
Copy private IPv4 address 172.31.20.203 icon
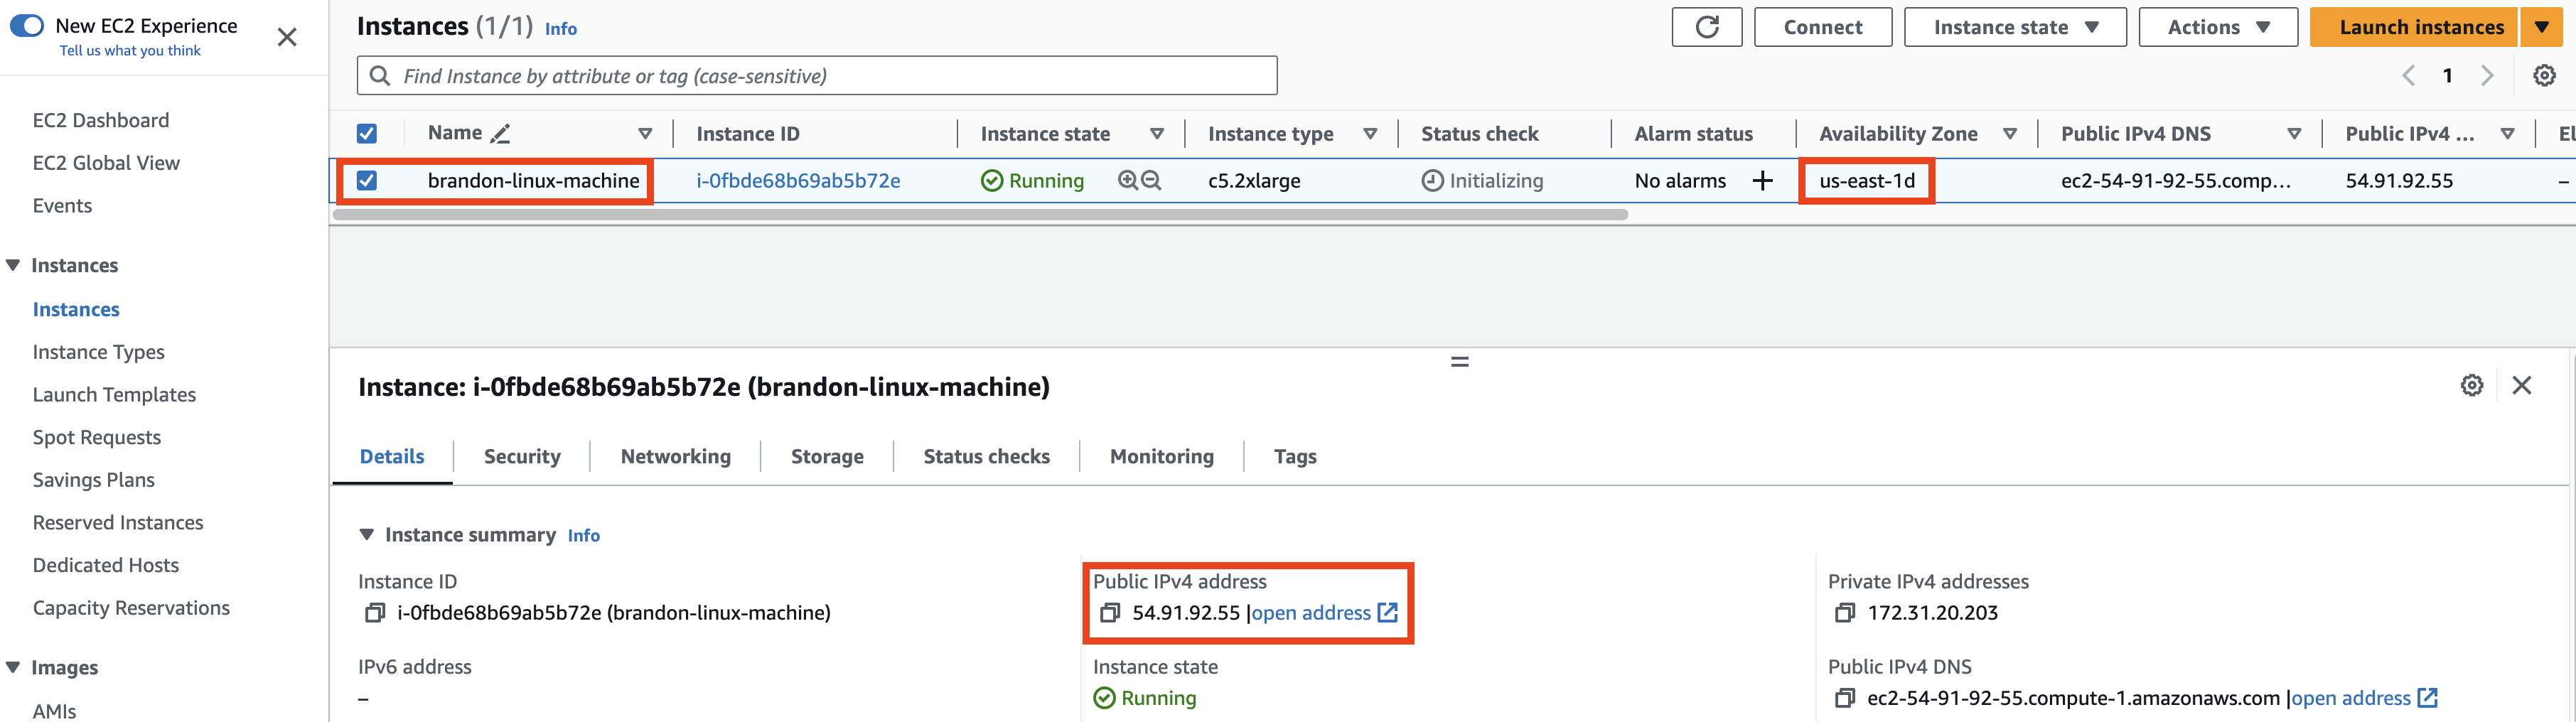pos(1845,613)
